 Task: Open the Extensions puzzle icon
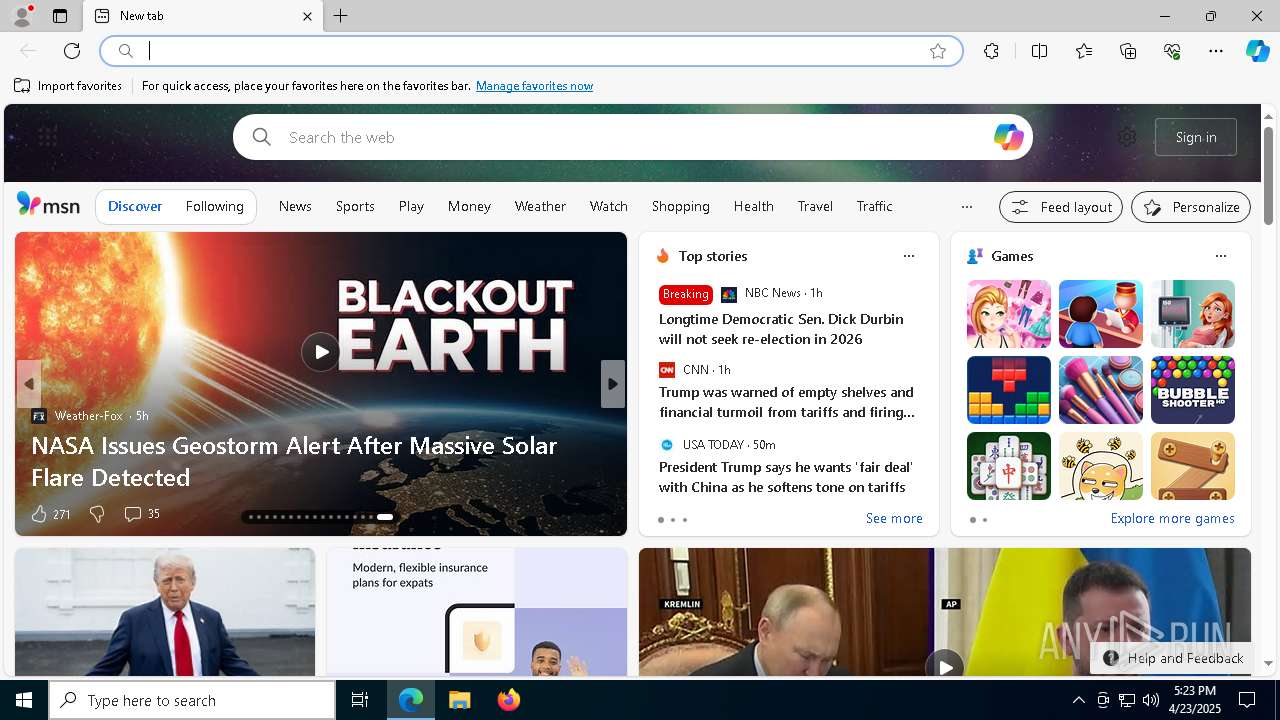click(991, 51)
